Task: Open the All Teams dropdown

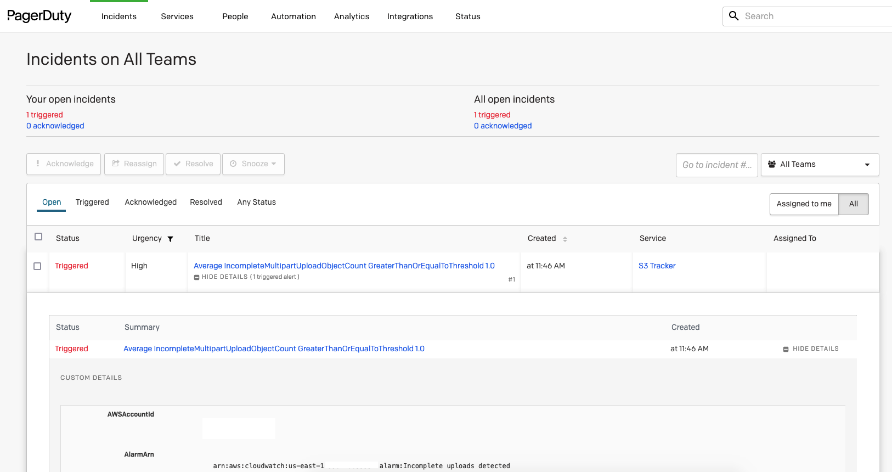Action: 820,164
